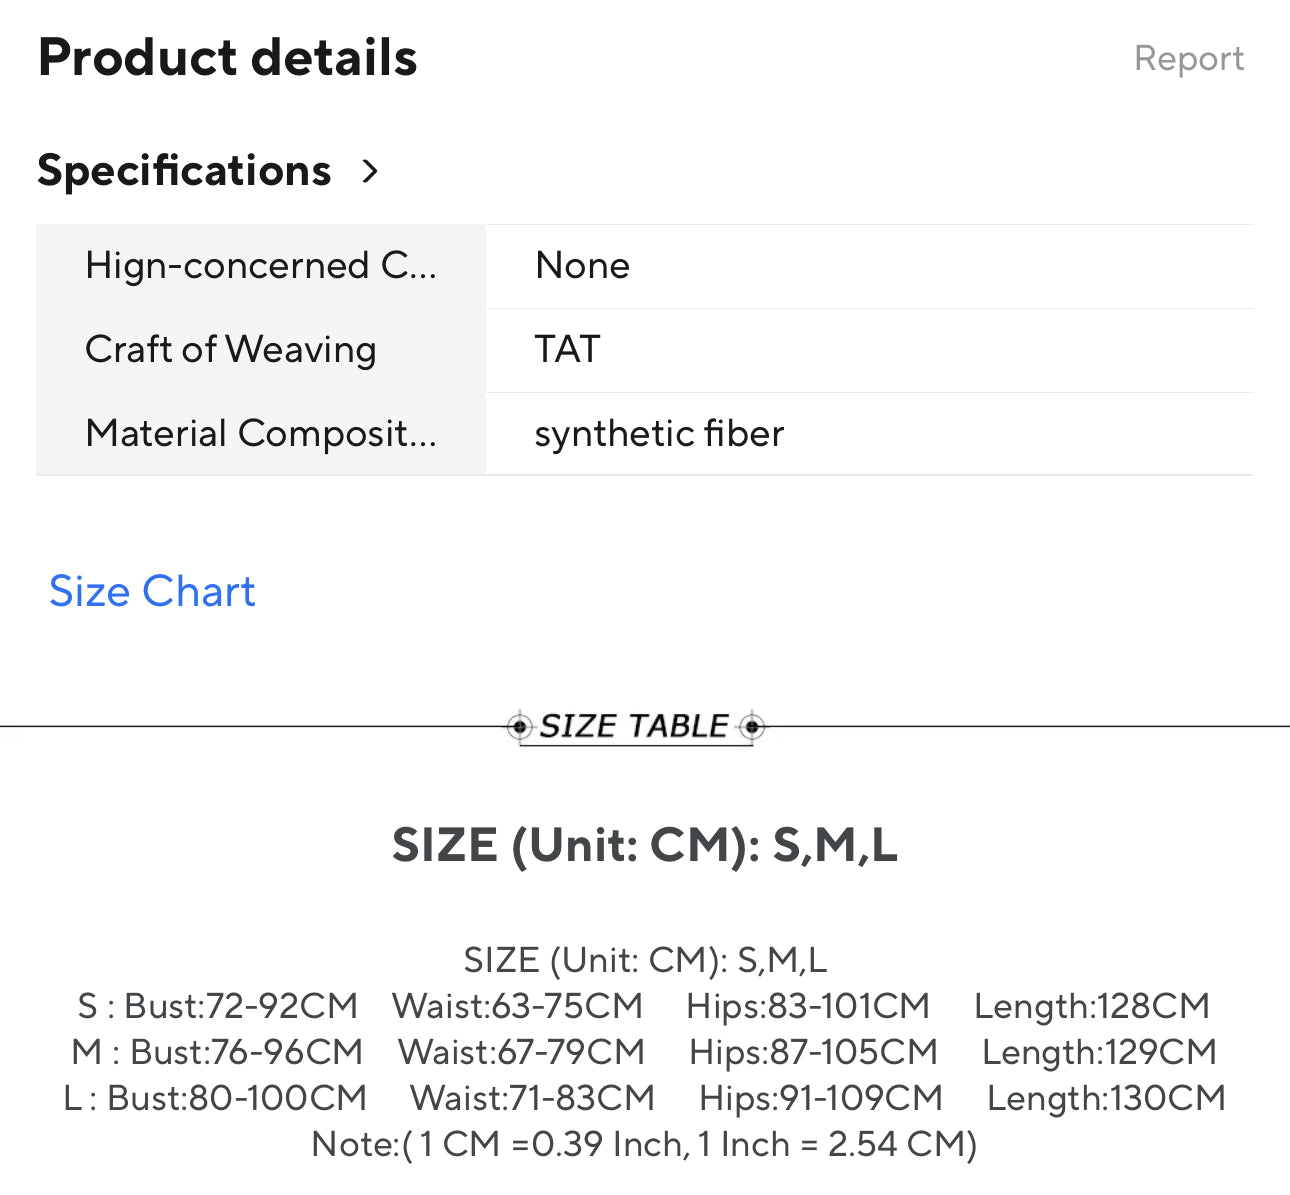Open the Size Chart link
This screenshot has height=1195, width=1290.
(x=152, y=592)
